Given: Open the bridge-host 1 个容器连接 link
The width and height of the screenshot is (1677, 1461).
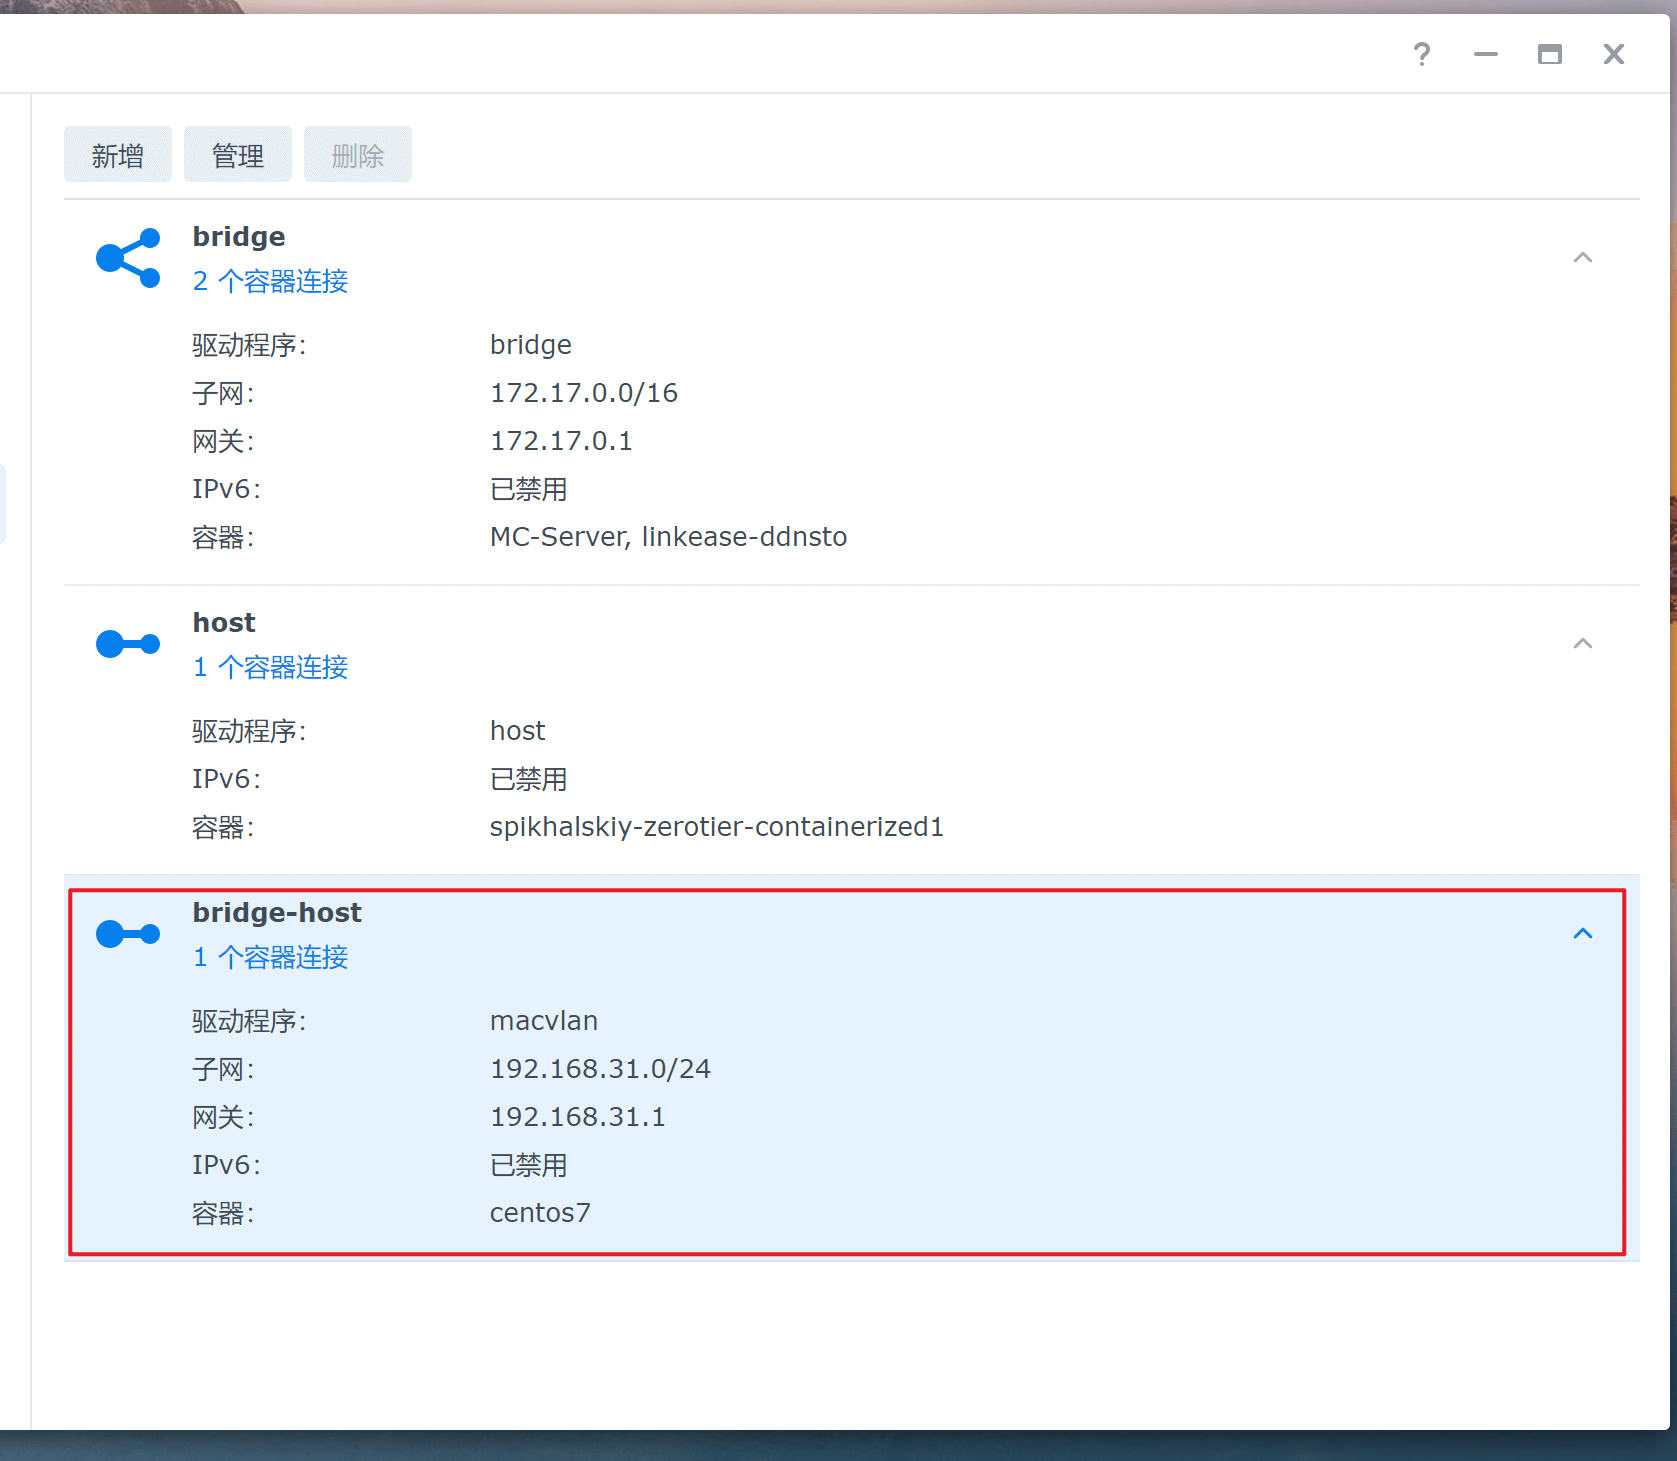Looking at the screenshot, I should click(x=270, y=958).
